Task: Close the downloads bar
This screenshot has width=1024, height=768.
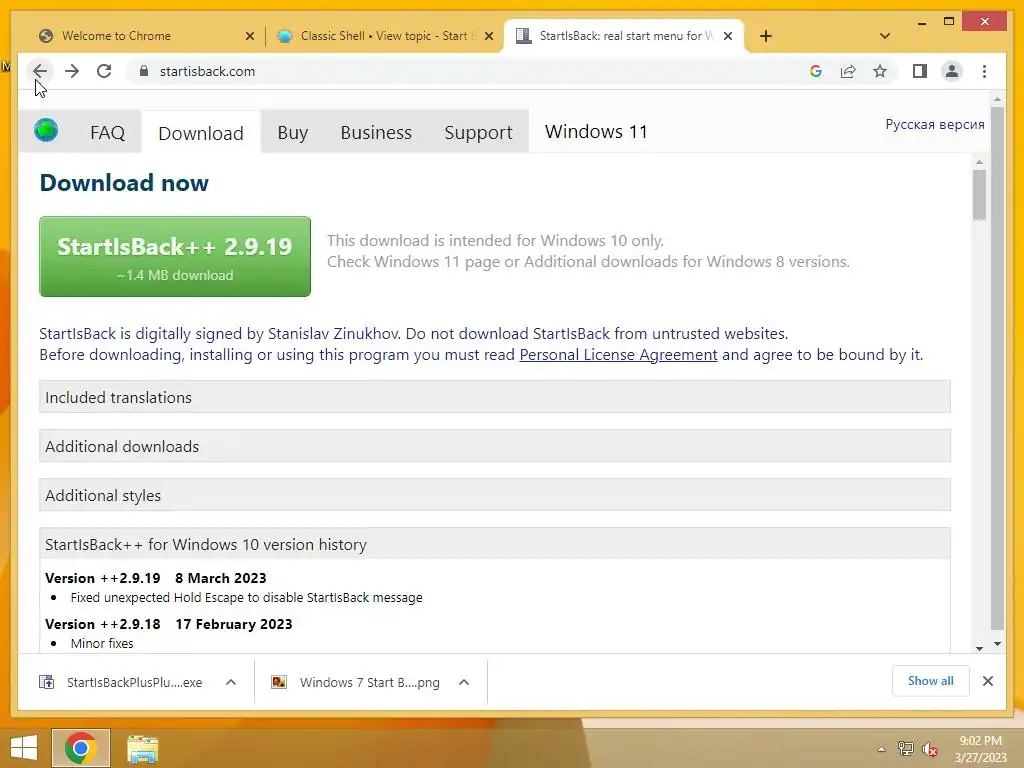Action: pyautogui.click(x=987, y=681)
